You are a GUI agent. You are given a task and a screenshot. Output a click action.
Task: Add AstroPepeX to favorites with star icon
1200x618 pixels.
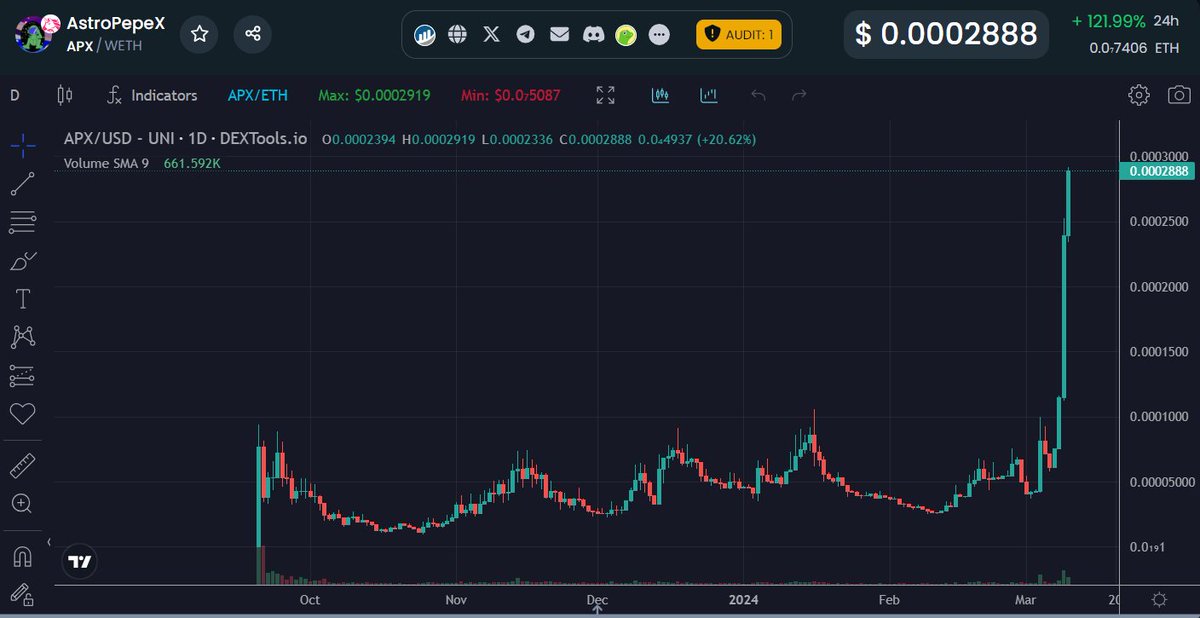tap(199, 34)
